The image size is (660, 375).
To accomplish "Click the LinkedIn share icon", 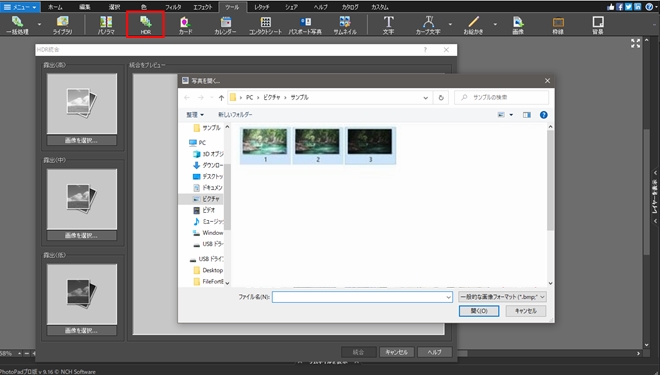I will tap(637, 7).
